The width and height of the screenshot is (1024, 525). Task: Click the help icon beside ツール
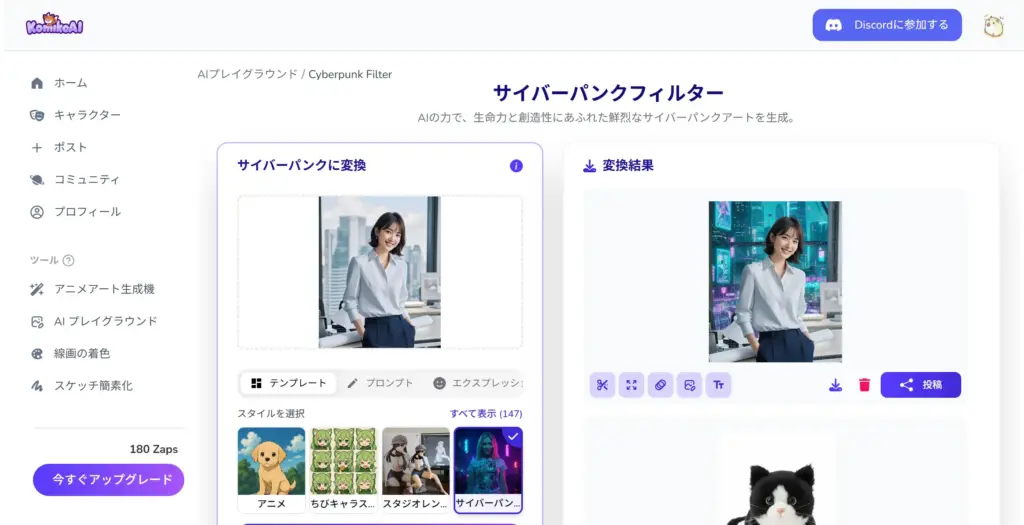69,261
